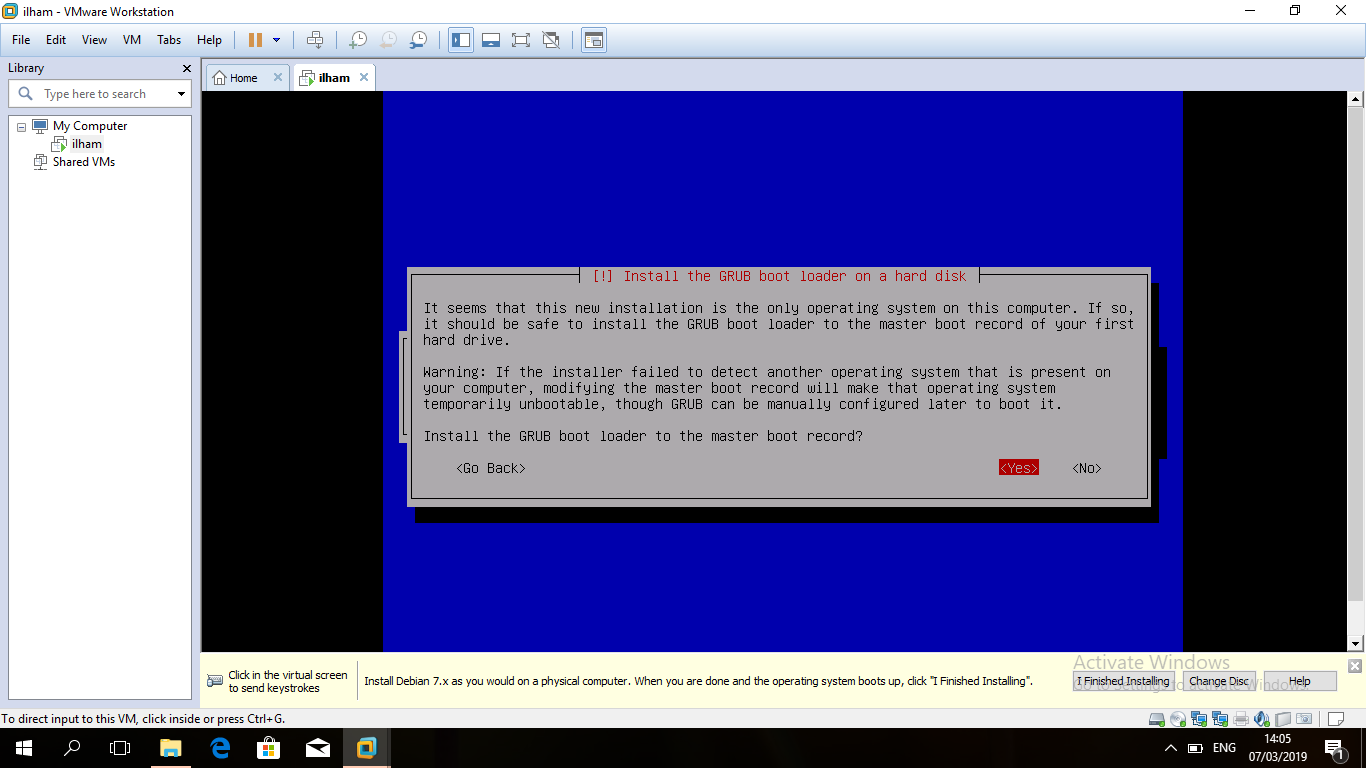
Task: Open the Windows Start menu
Action: point(24,748)
